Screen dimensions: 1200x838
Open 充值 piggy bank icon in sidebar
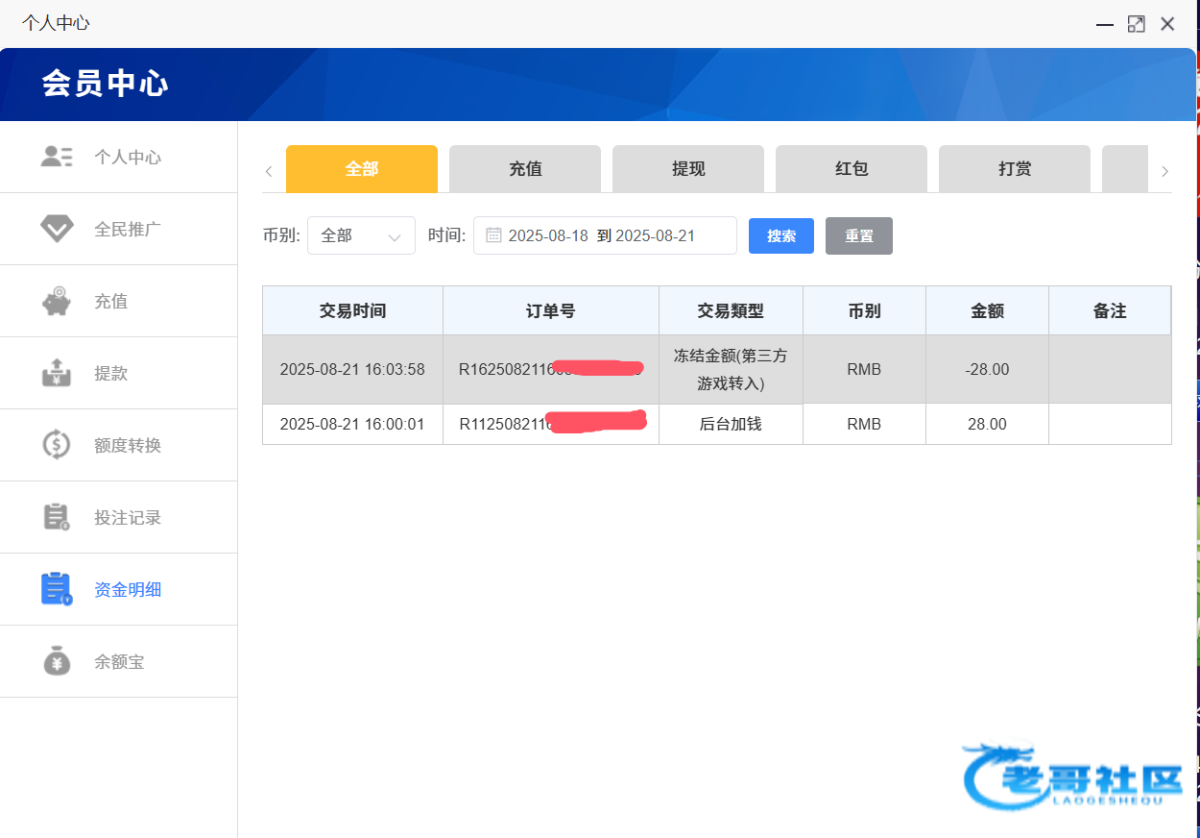57,301
